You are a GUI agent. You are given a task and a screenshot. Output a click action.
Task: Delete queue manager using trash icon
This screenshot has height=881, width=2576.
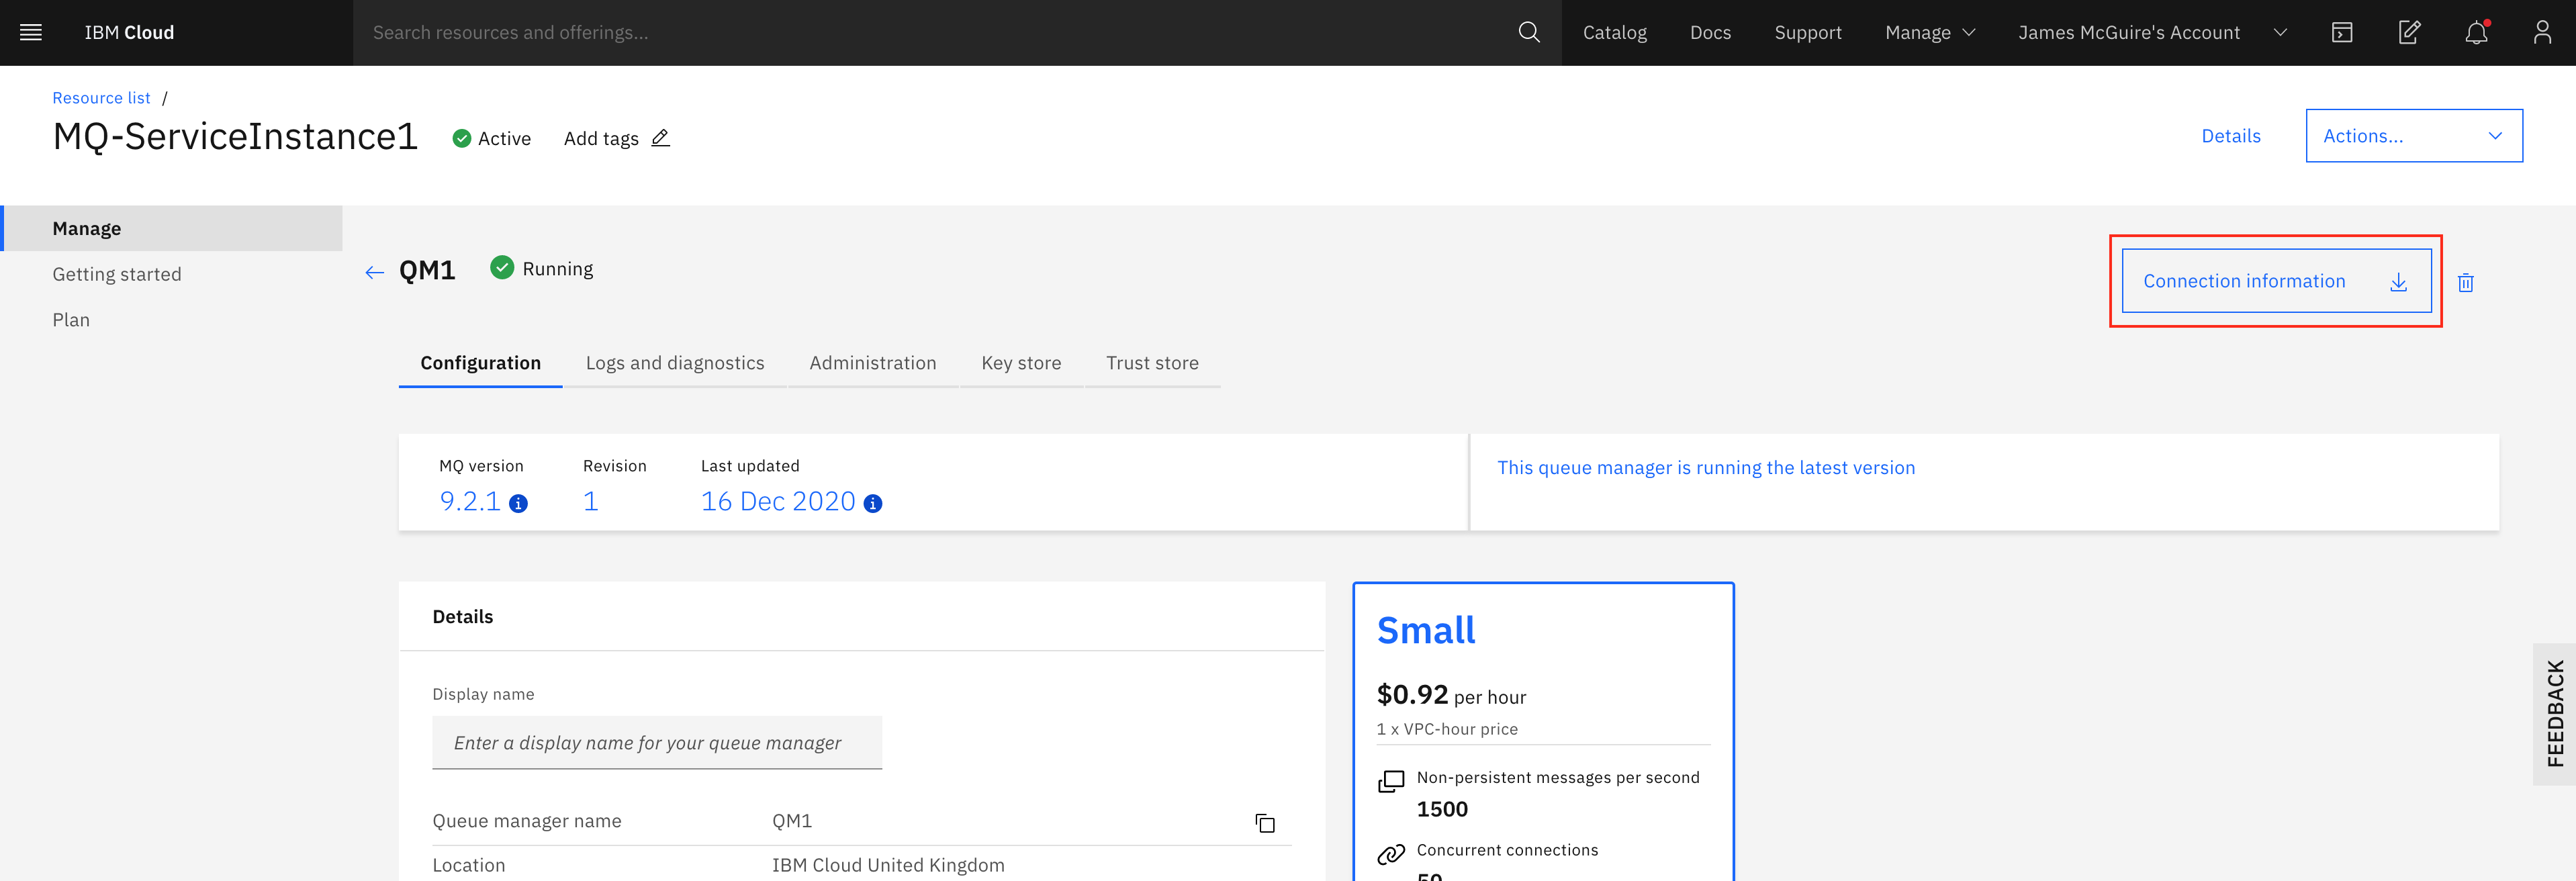pyautogui.click(x=2466, y=282)
